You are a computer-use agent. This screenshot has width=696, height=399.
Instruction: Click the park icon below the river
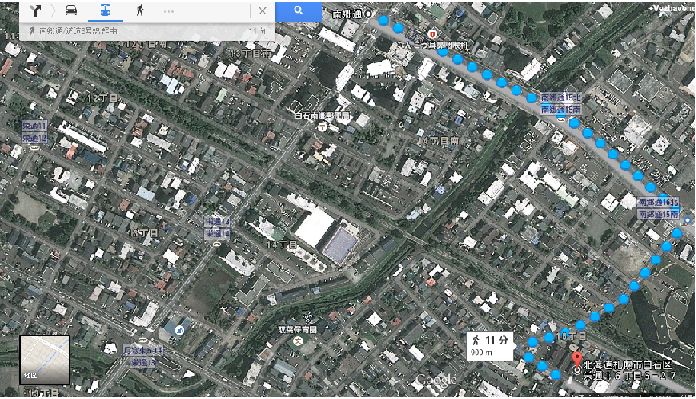point(298,341)
